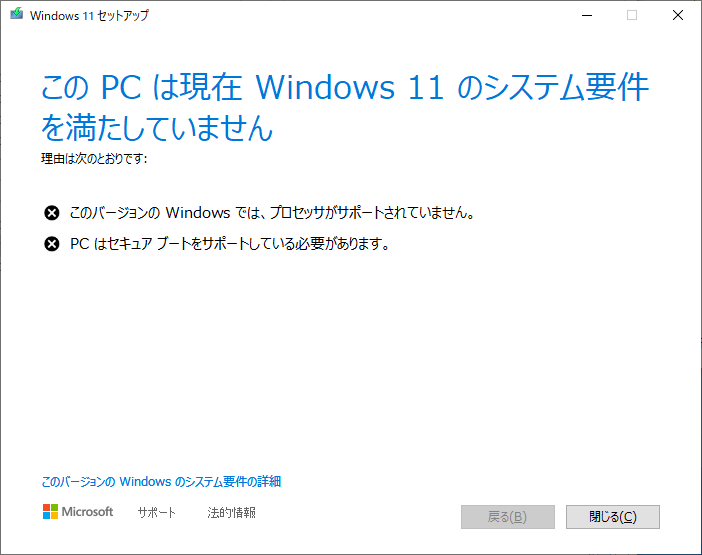
Task: Minimize the Windows 11 Setup window
Action: (587, 15)
